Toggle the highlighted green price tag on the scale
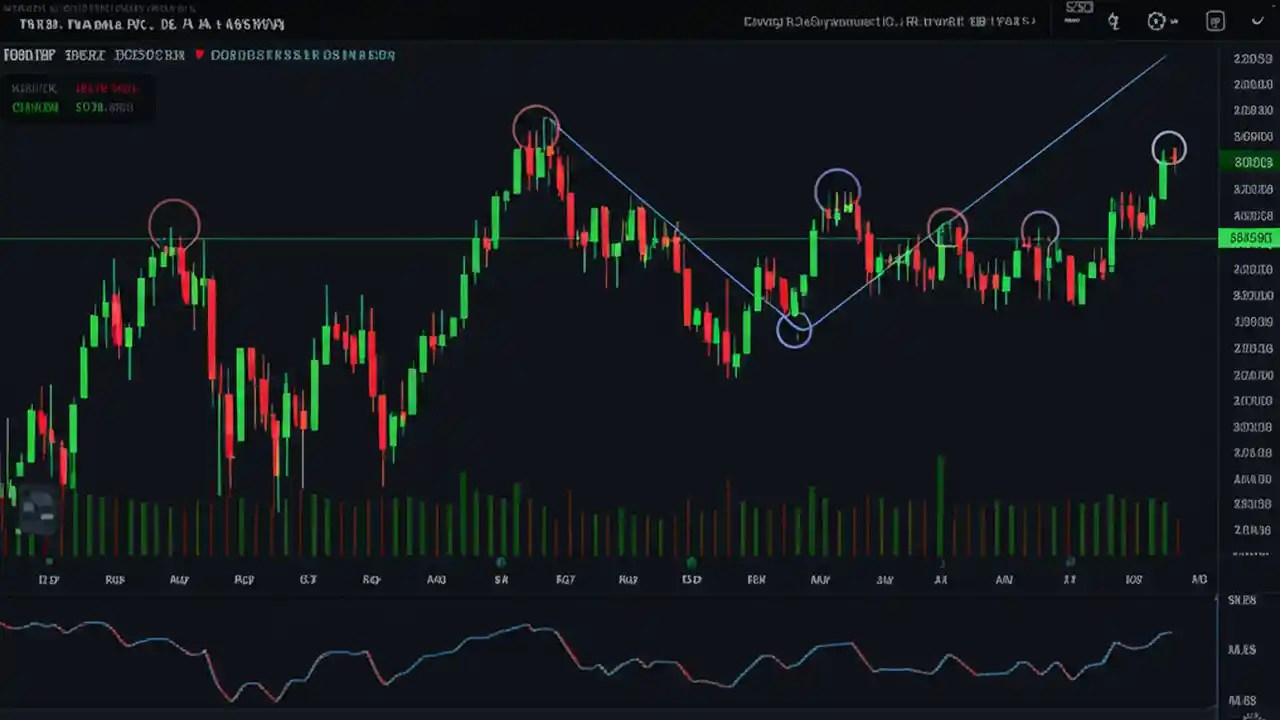Screen dimensions: 1280x720 coord(1251,161)
